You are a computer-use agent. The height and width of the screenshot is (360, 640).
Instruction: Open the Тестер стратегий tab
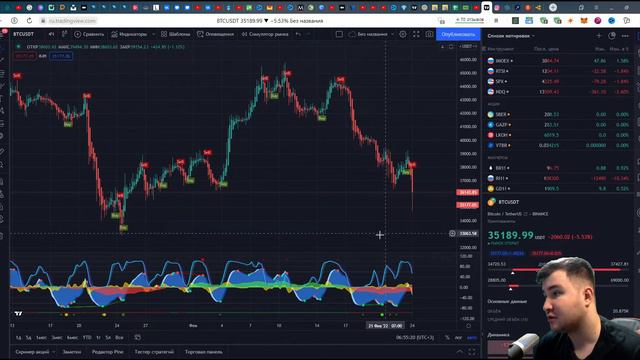point(154,351)
